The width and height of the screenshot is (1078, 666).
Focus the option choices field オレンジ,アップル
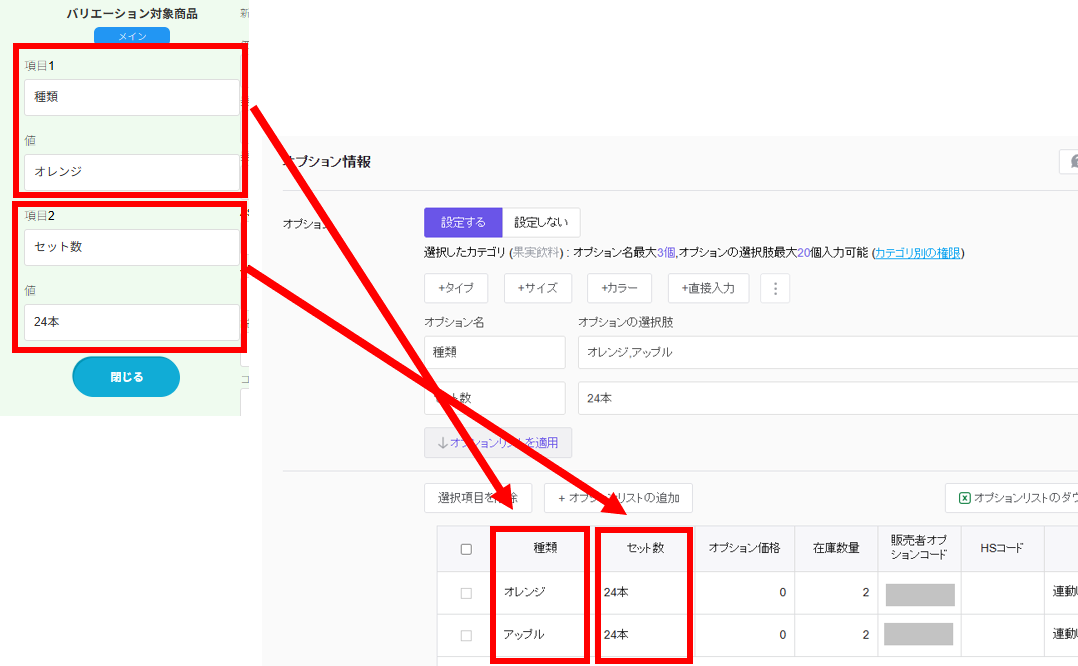(x=826, y=353)
